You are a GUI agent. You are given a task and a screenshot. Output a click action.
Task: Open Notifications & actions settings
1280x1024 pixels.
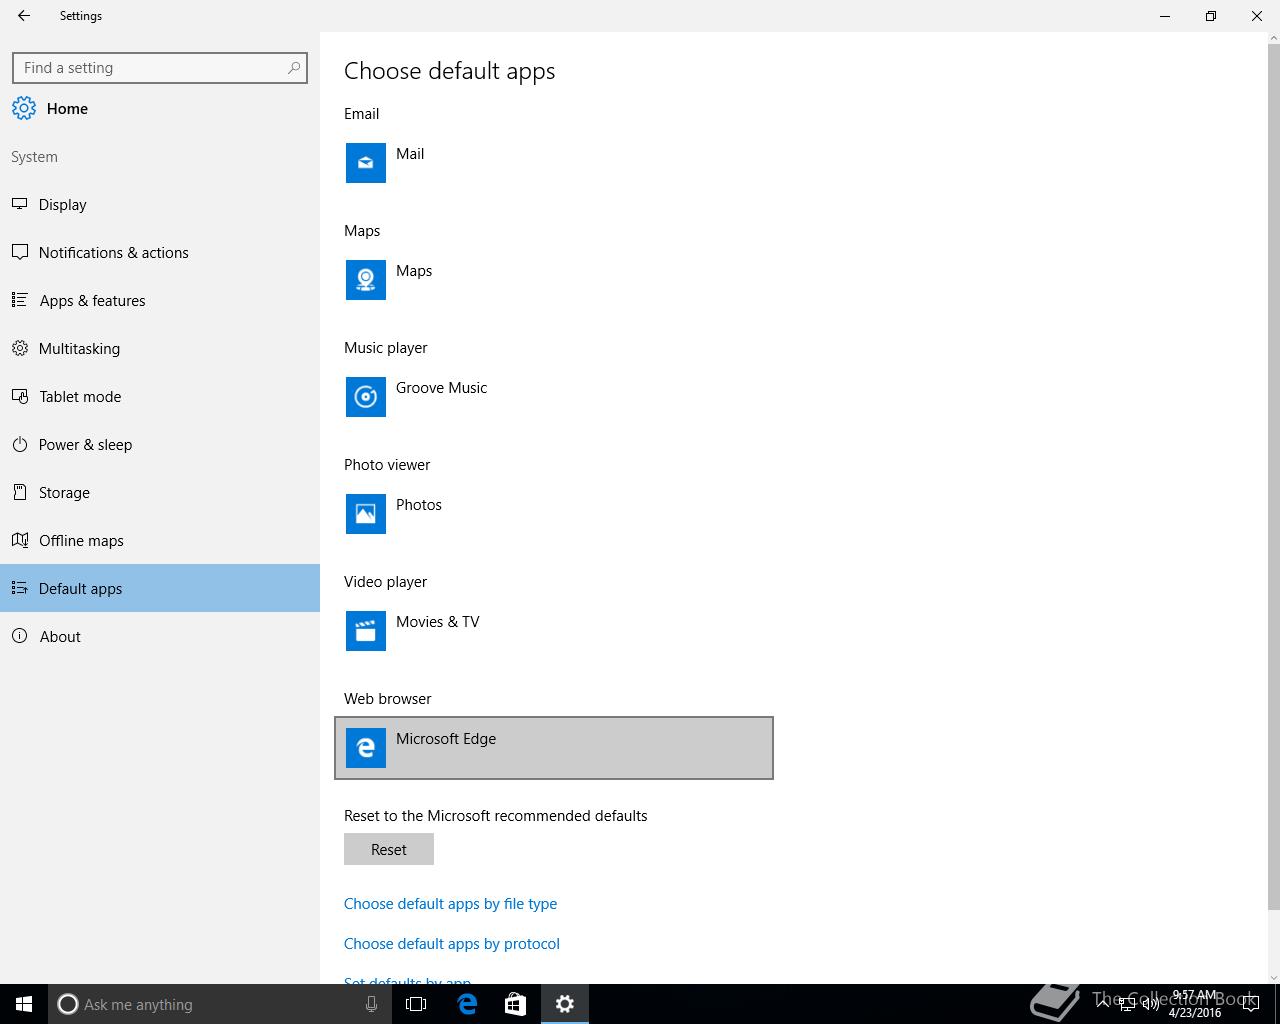point(160,252)
